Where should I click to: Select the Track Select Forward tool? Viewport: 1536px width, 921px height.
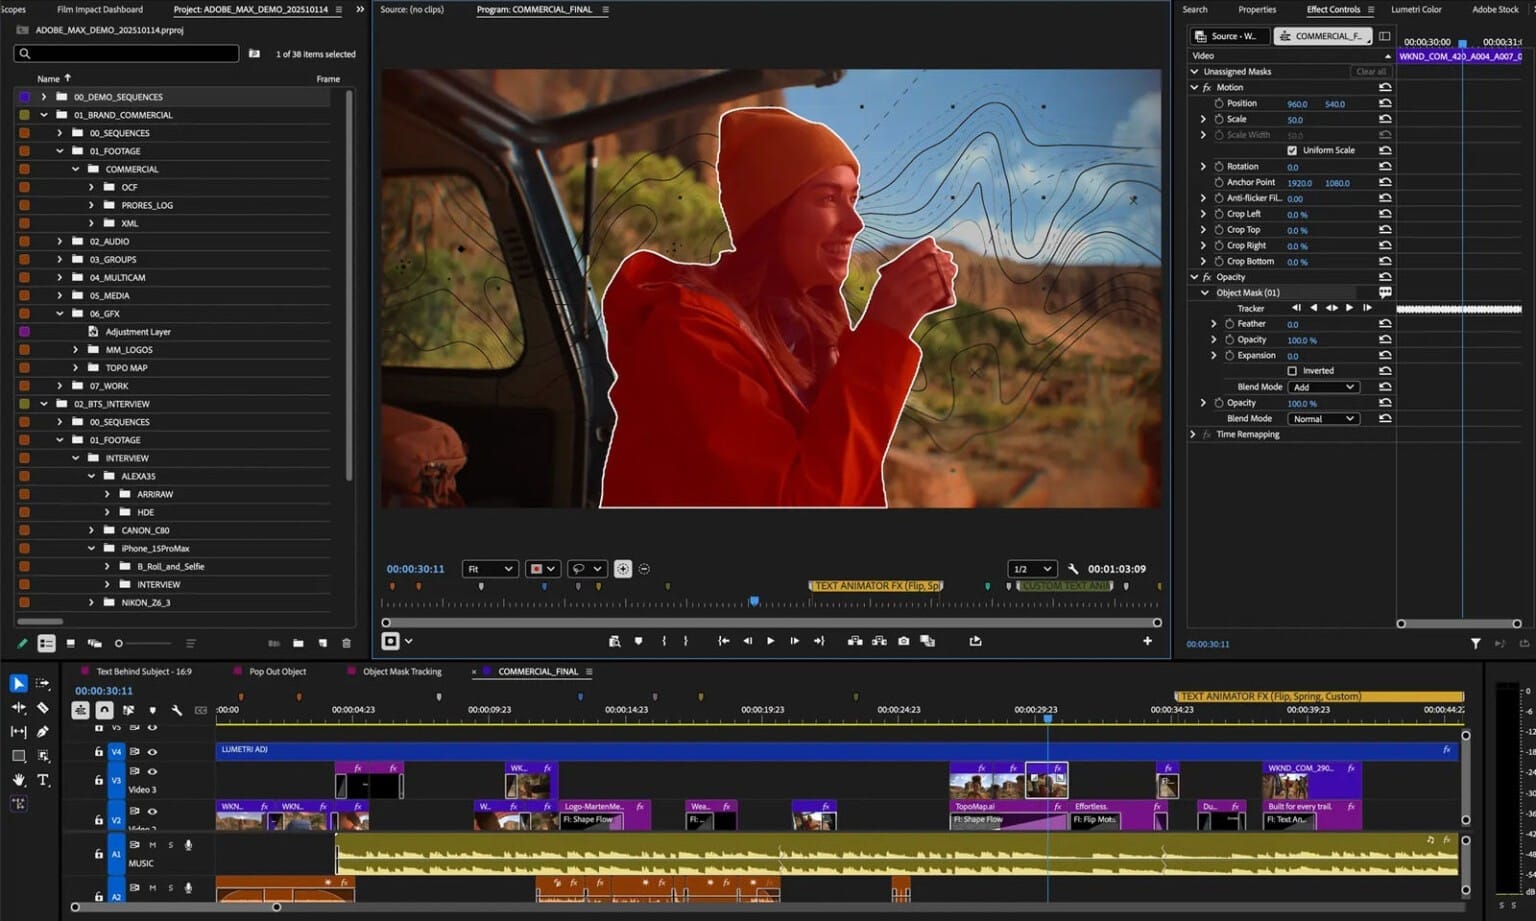pyautogui.click(x=43, y=683)
